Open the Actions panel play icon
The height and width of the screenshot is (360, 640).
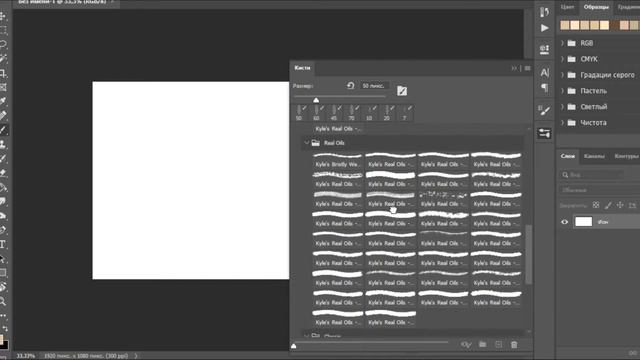click(x=544, y=28)
